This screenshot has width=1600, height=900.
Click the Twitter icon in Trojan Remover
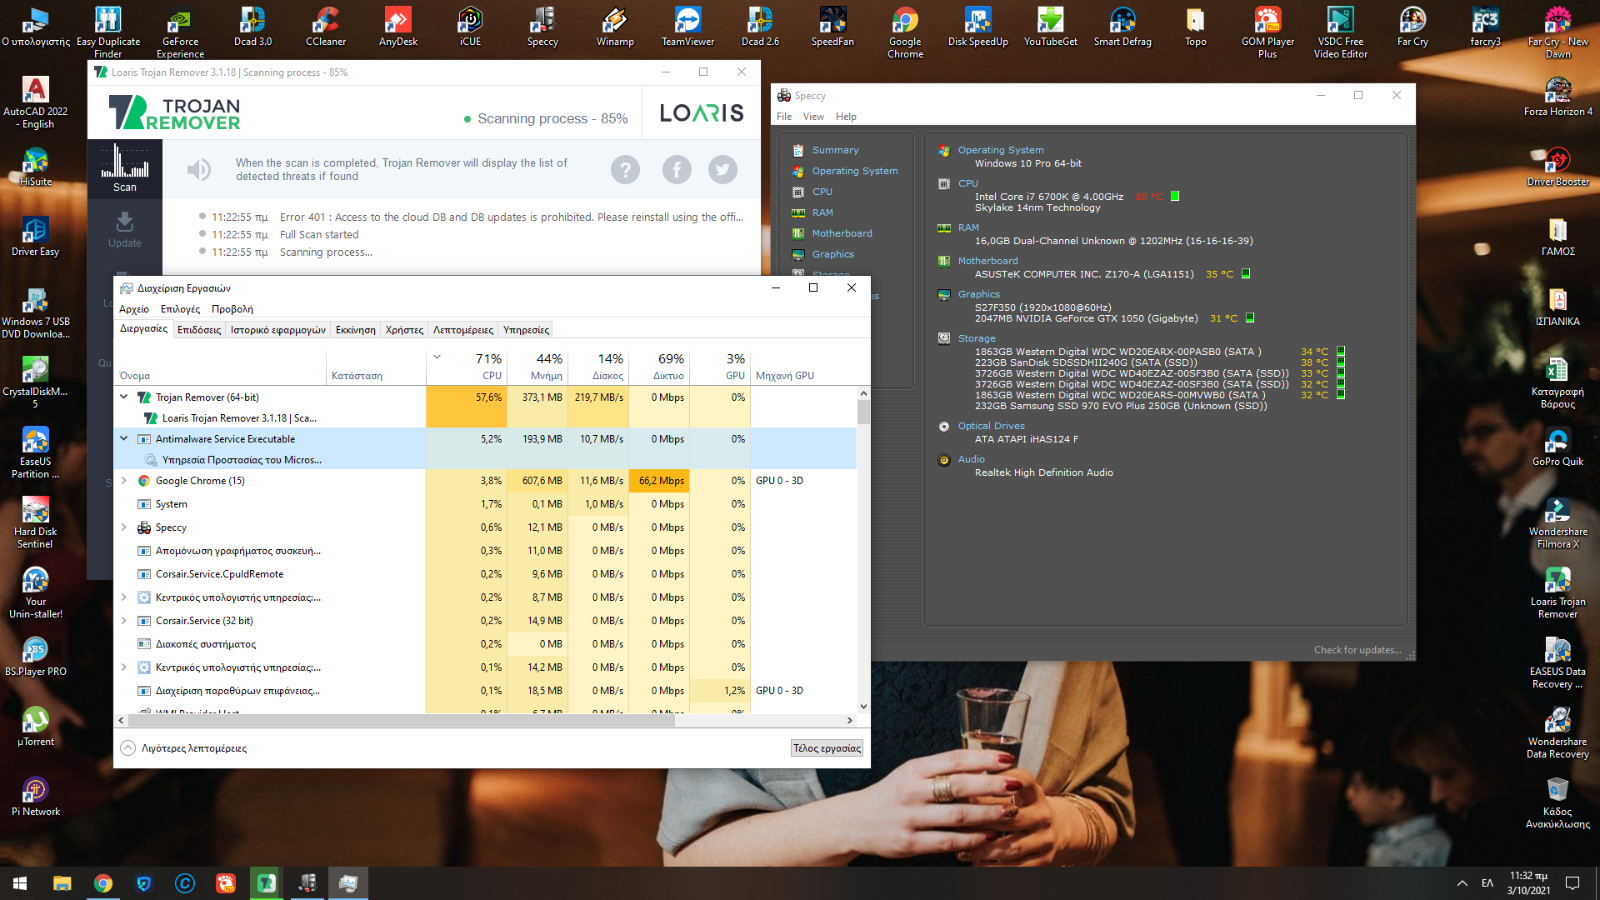(723, 170)
